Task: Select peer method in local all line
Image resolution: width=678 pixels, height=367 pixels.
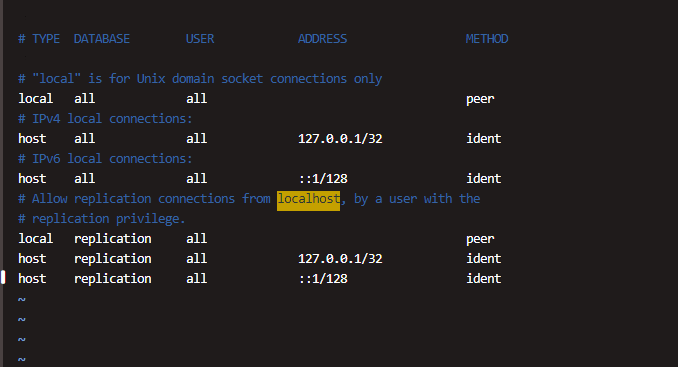Action: (x=480, y=99)
